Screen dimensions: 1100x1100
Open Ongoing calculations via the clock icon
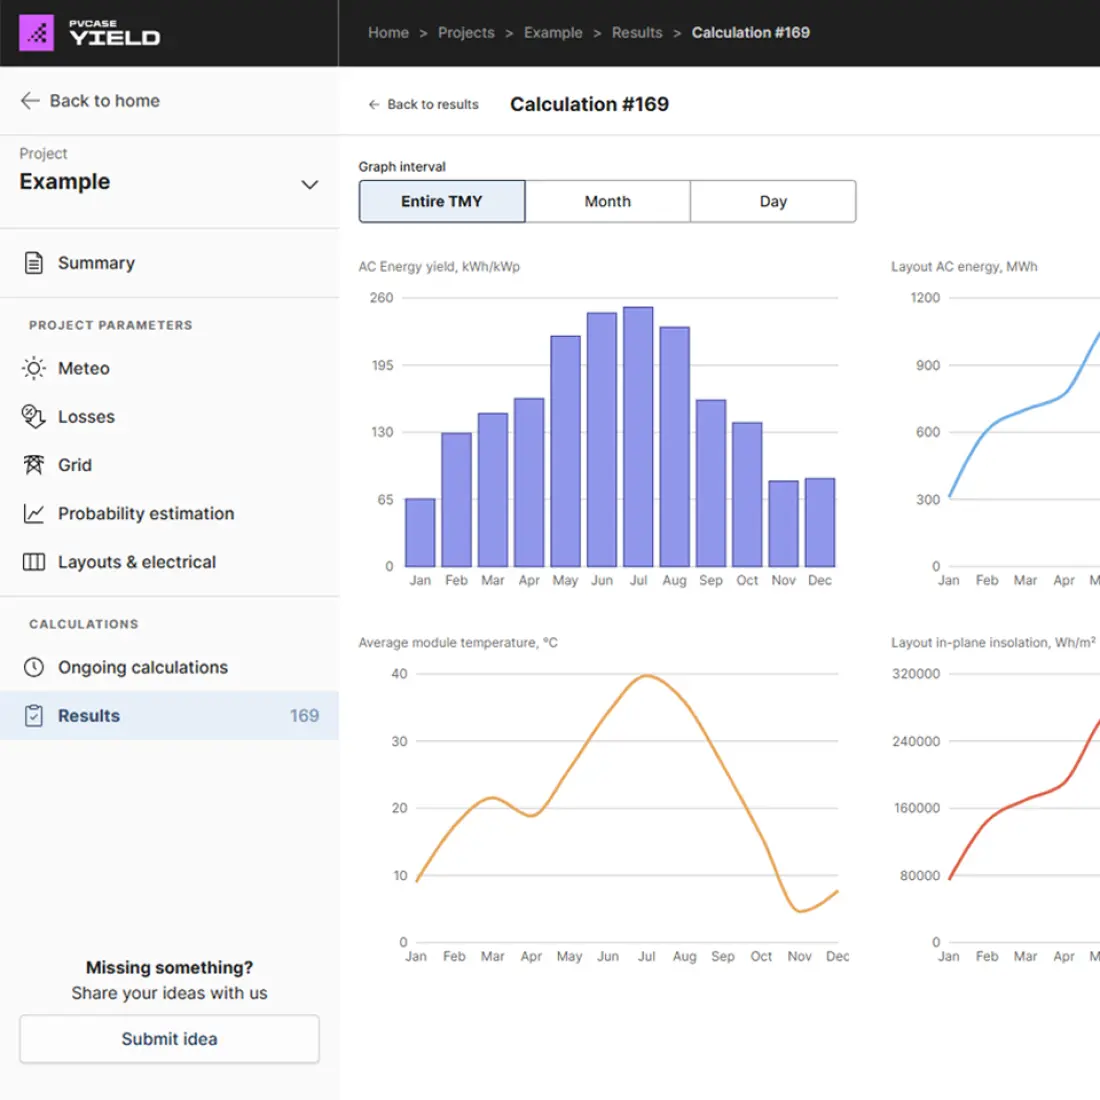point(33,667)
